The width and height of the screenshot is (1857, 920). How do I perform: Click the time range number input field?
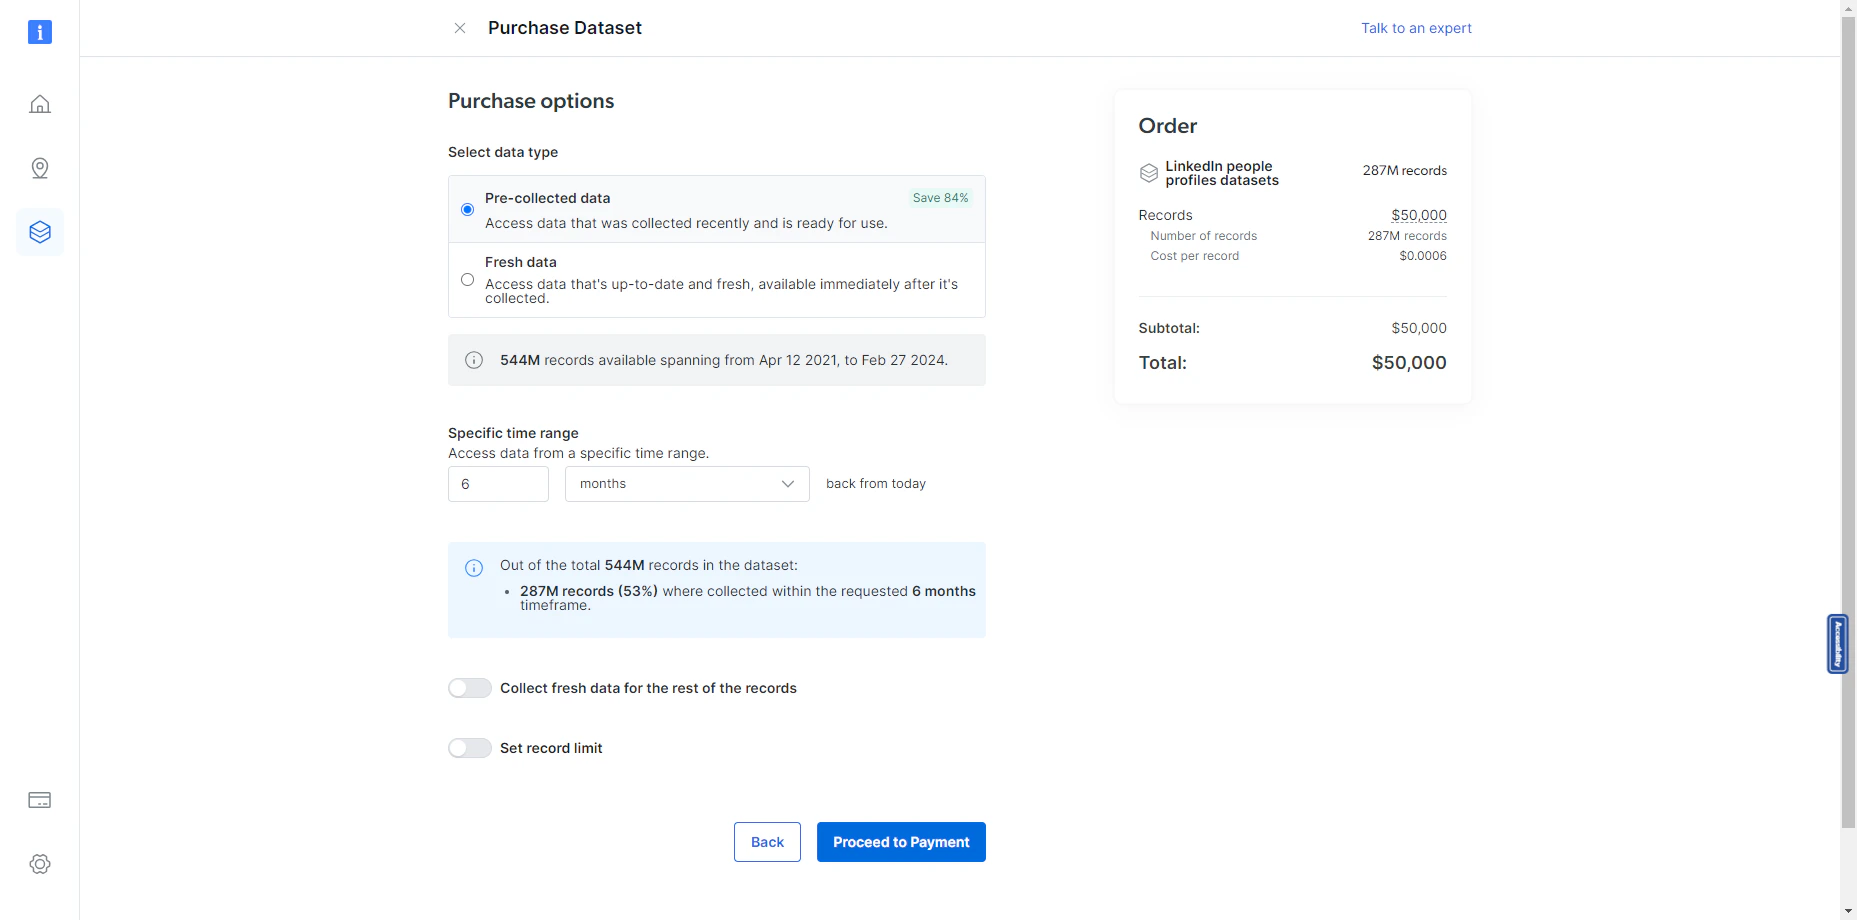[x=498, y=484]
